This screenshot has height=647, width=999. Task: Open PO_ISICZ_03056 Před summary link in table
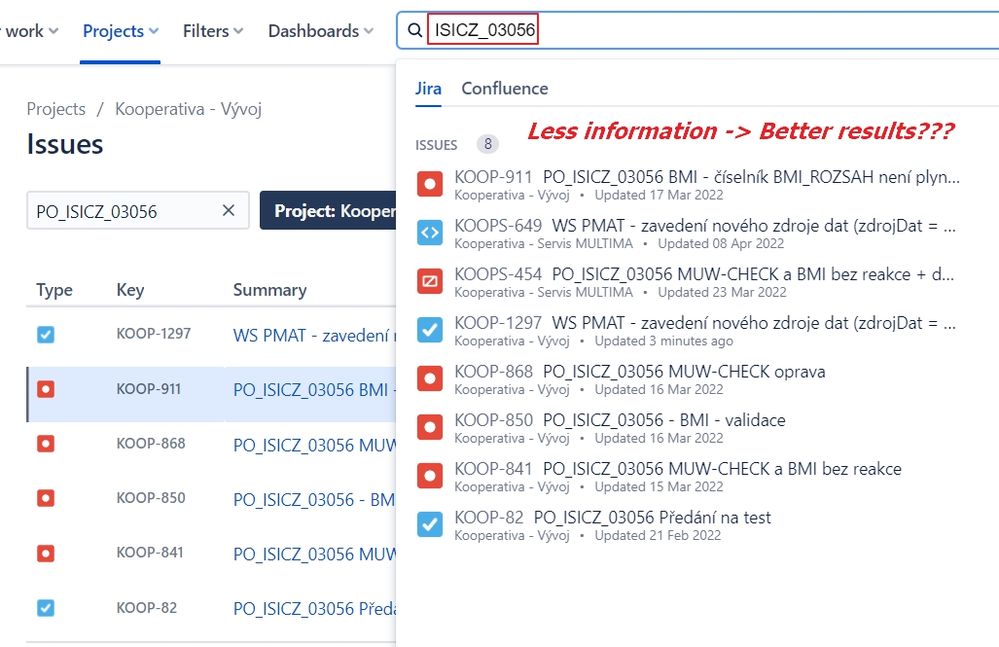click(x=314, y=609)
